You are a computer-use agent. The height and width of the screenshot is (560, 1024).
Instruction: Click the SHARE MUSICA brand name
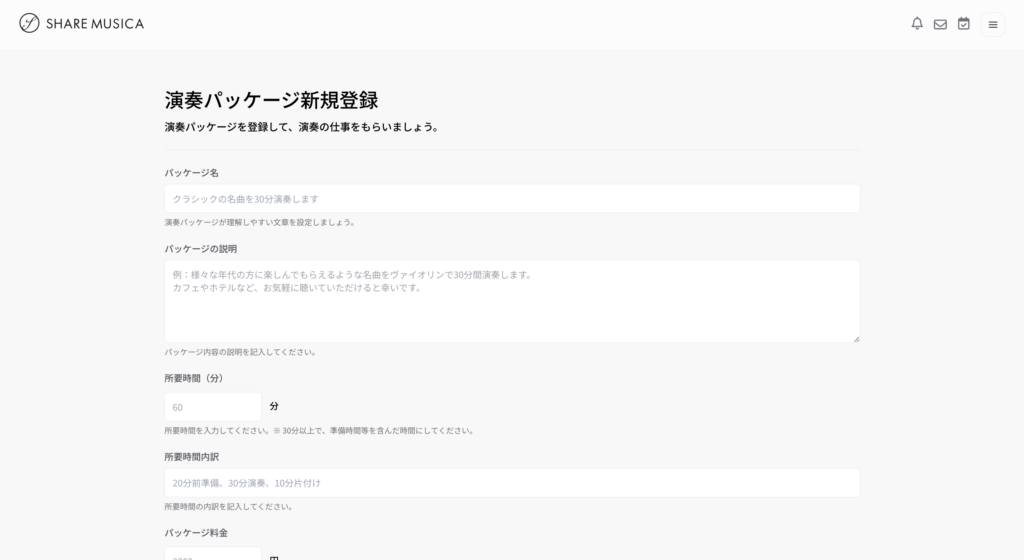95,24
